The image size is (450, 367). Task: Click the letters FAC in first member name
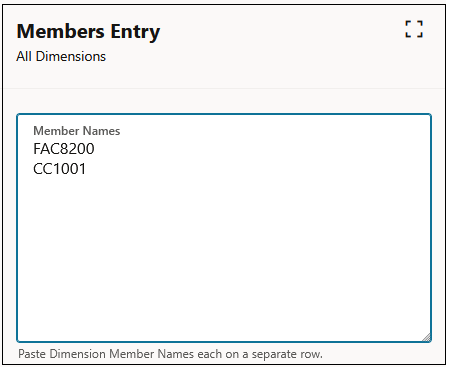(x=46, y=149)
